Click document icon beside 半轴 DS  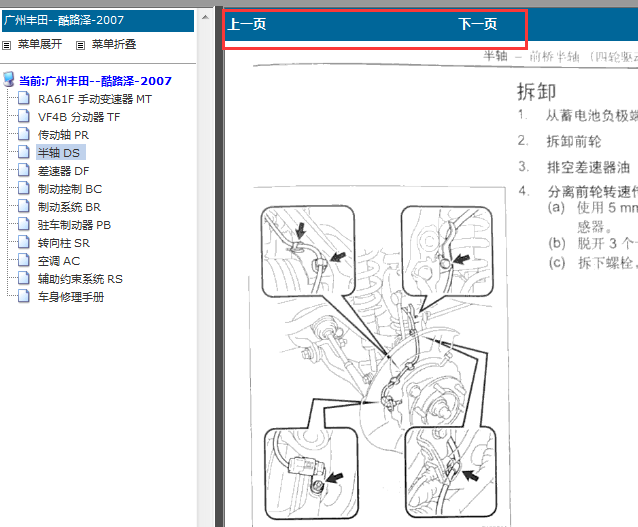tap(24, 152)
